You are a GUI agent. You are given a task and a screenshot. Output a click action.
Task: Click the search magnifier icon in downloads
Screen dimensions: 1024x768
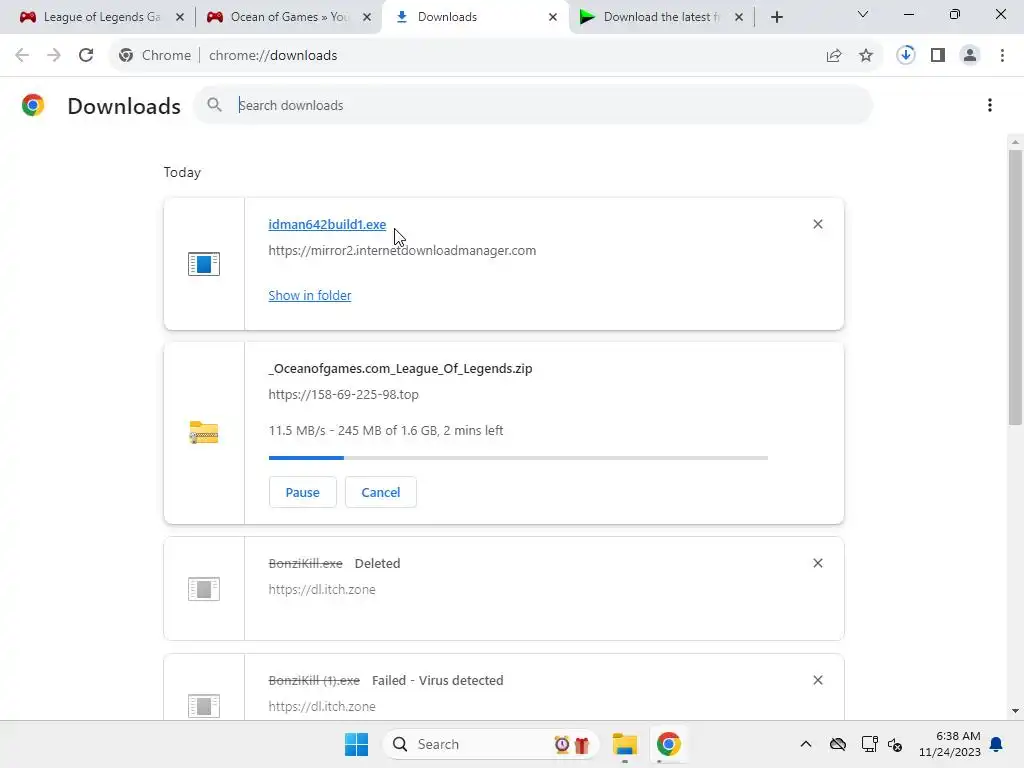(x=214, y=104)
